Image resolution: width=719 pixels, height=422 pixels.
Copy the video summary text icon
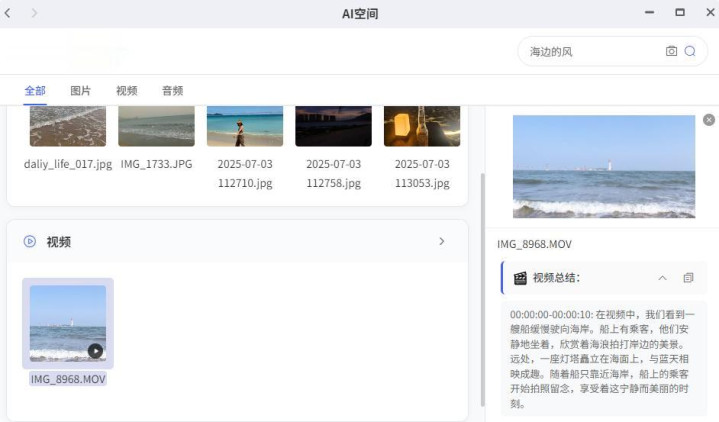point(688,278)
